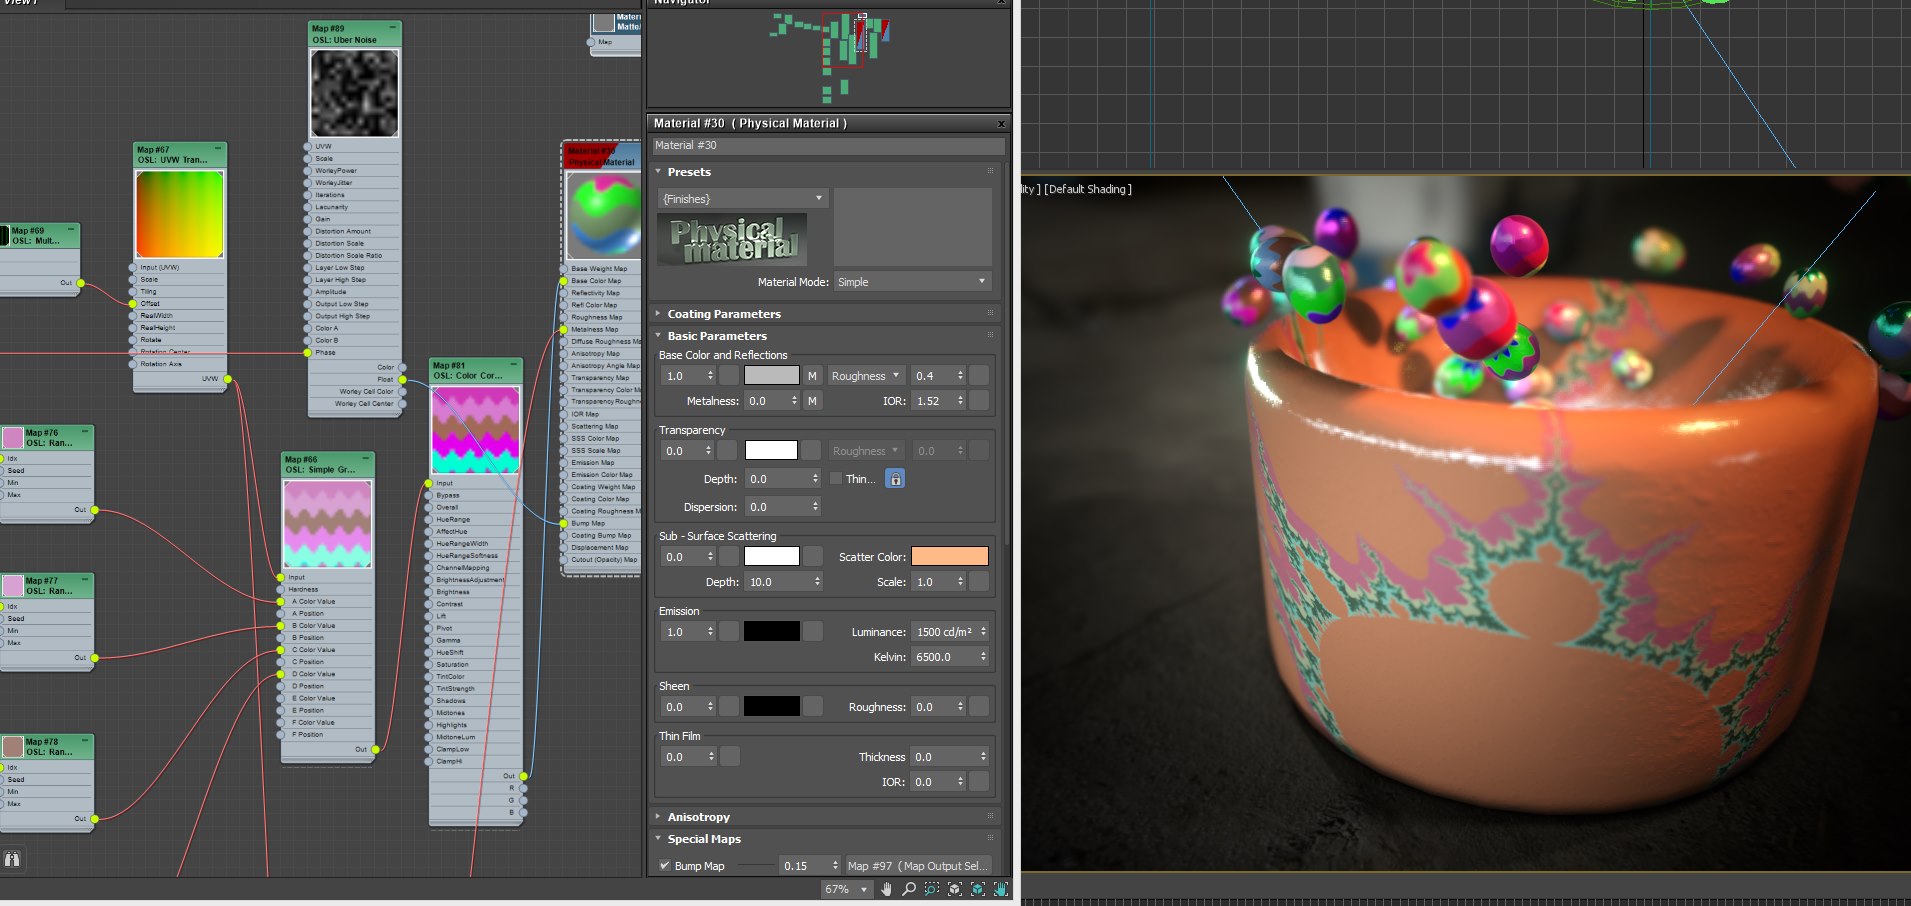Click the Uber Noise preview thumbnail

[354, 93]
